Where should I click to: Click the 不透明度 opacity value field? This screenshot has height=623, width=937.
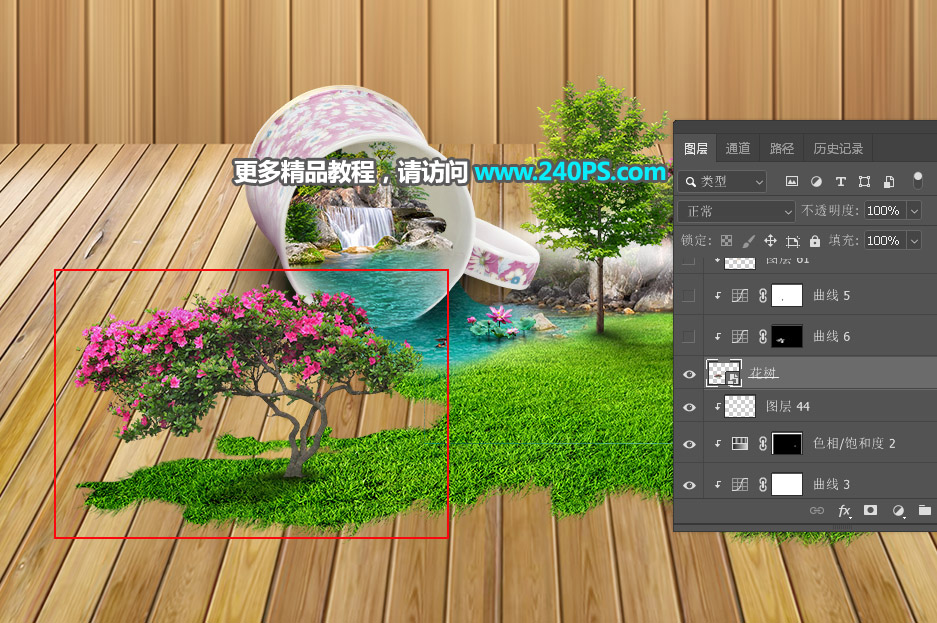coord(885,211)
